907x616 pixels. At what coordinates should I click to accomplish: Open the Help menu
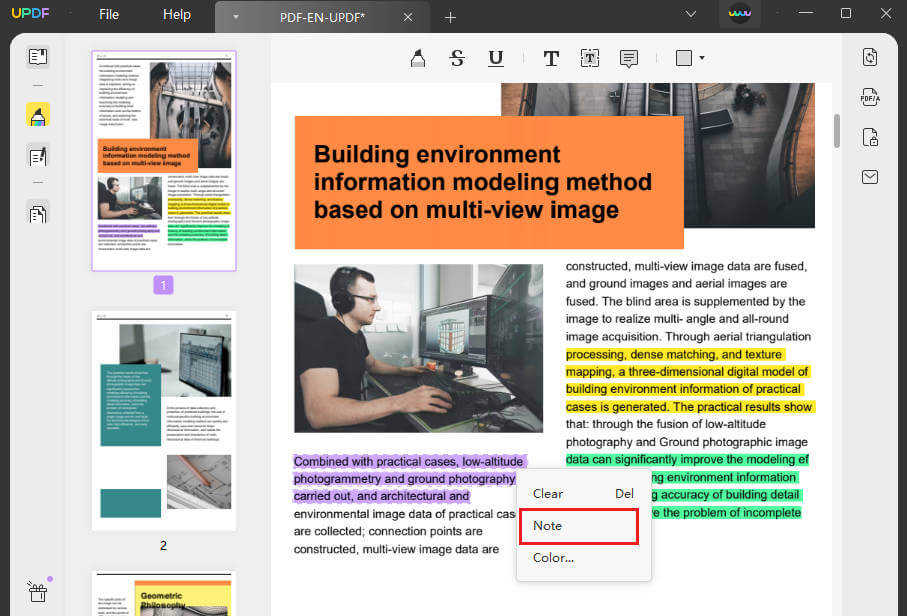176,14
